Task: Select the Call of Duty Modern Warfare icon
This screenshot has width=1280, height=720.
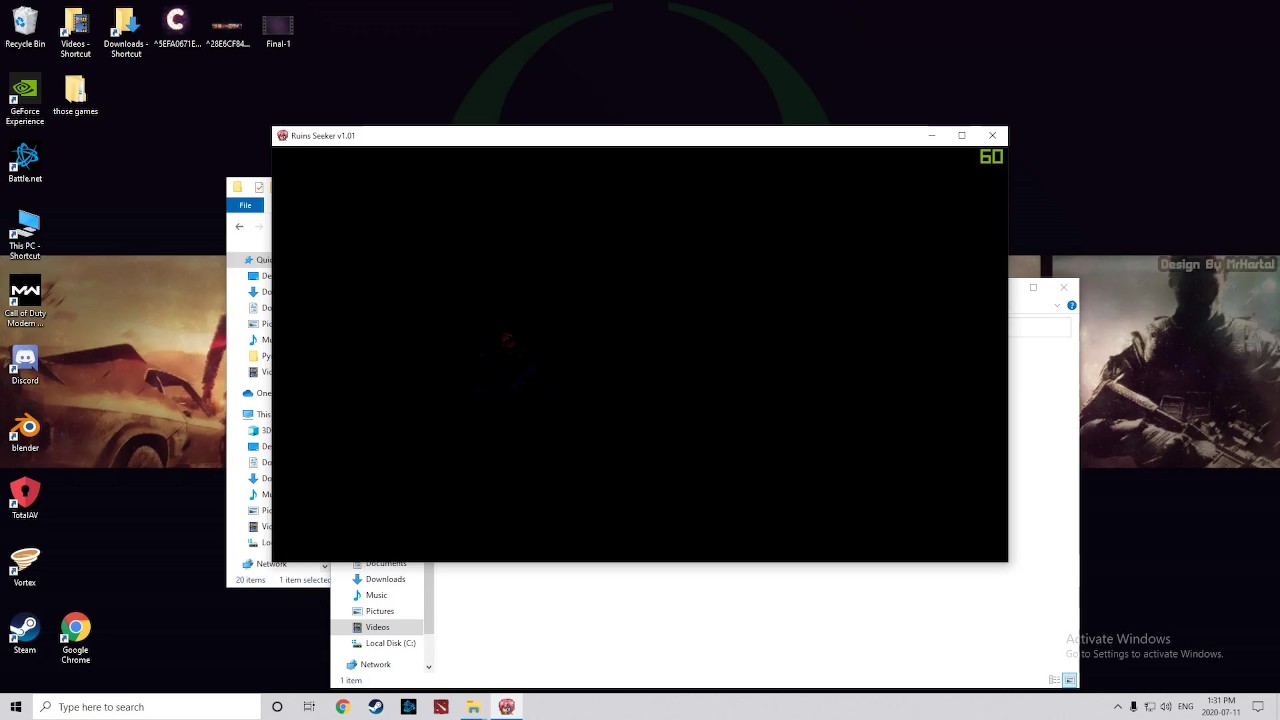Action: click(25, 303)
